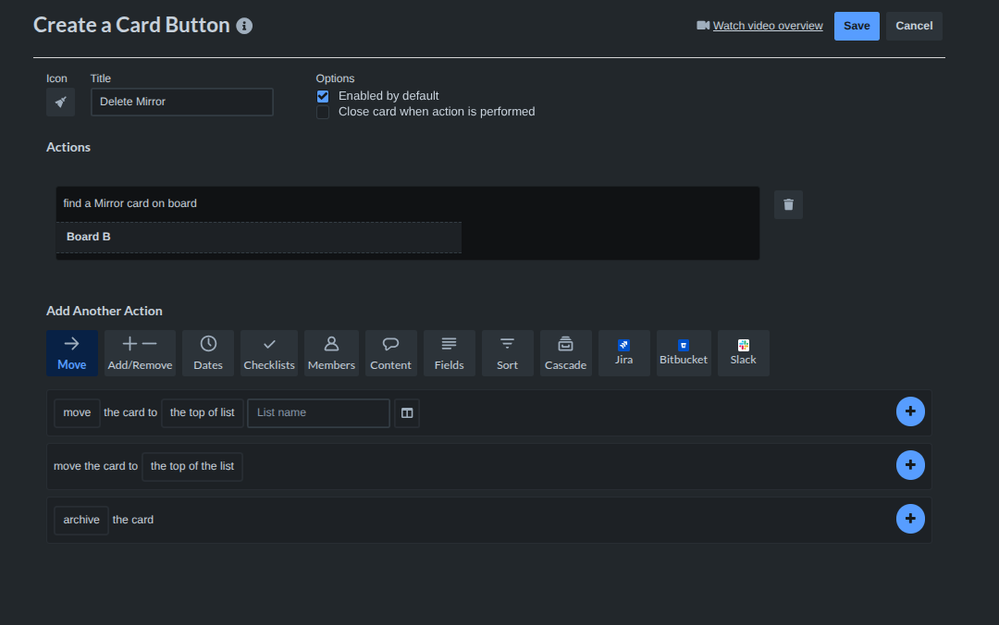The width and height of the screenshot is (999, 625).
Task: Switch to the Members action tab
Action: tap(331, 352)
